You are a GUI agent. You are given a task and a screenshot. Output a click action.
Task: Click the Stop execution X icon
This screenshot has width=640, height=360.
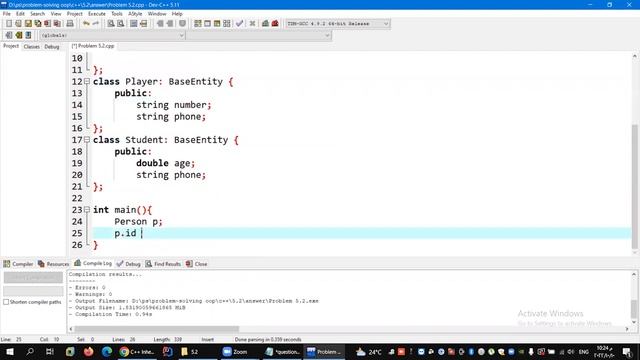(252, 24)
